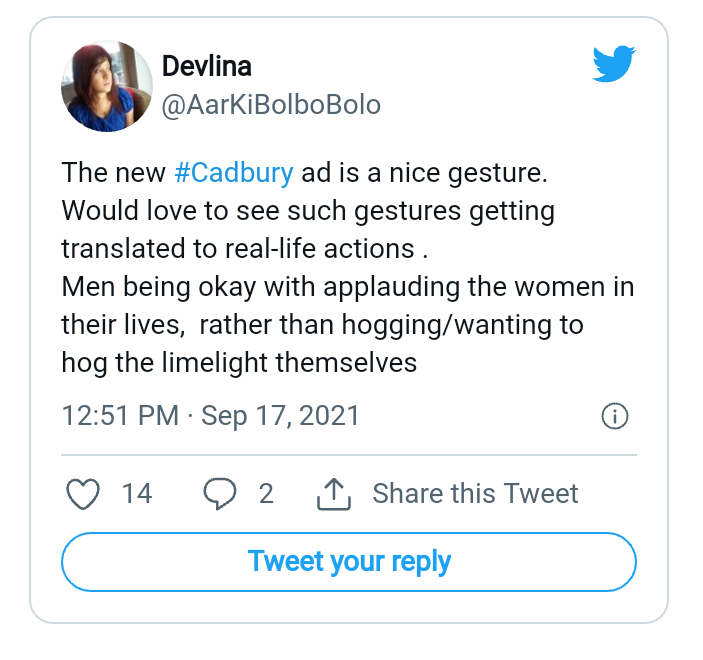This screenshot has height=660, width=703.
Task: Select the reply count 2
Action: tap(266, 494)
